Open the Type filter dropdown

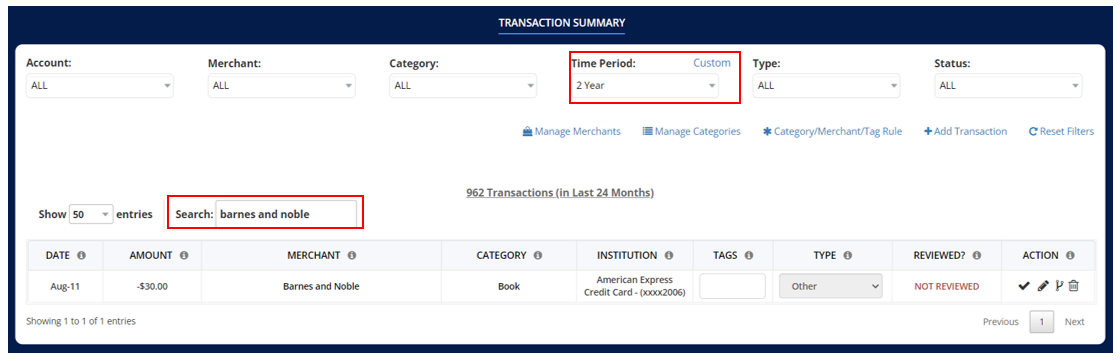coord(826,86)
